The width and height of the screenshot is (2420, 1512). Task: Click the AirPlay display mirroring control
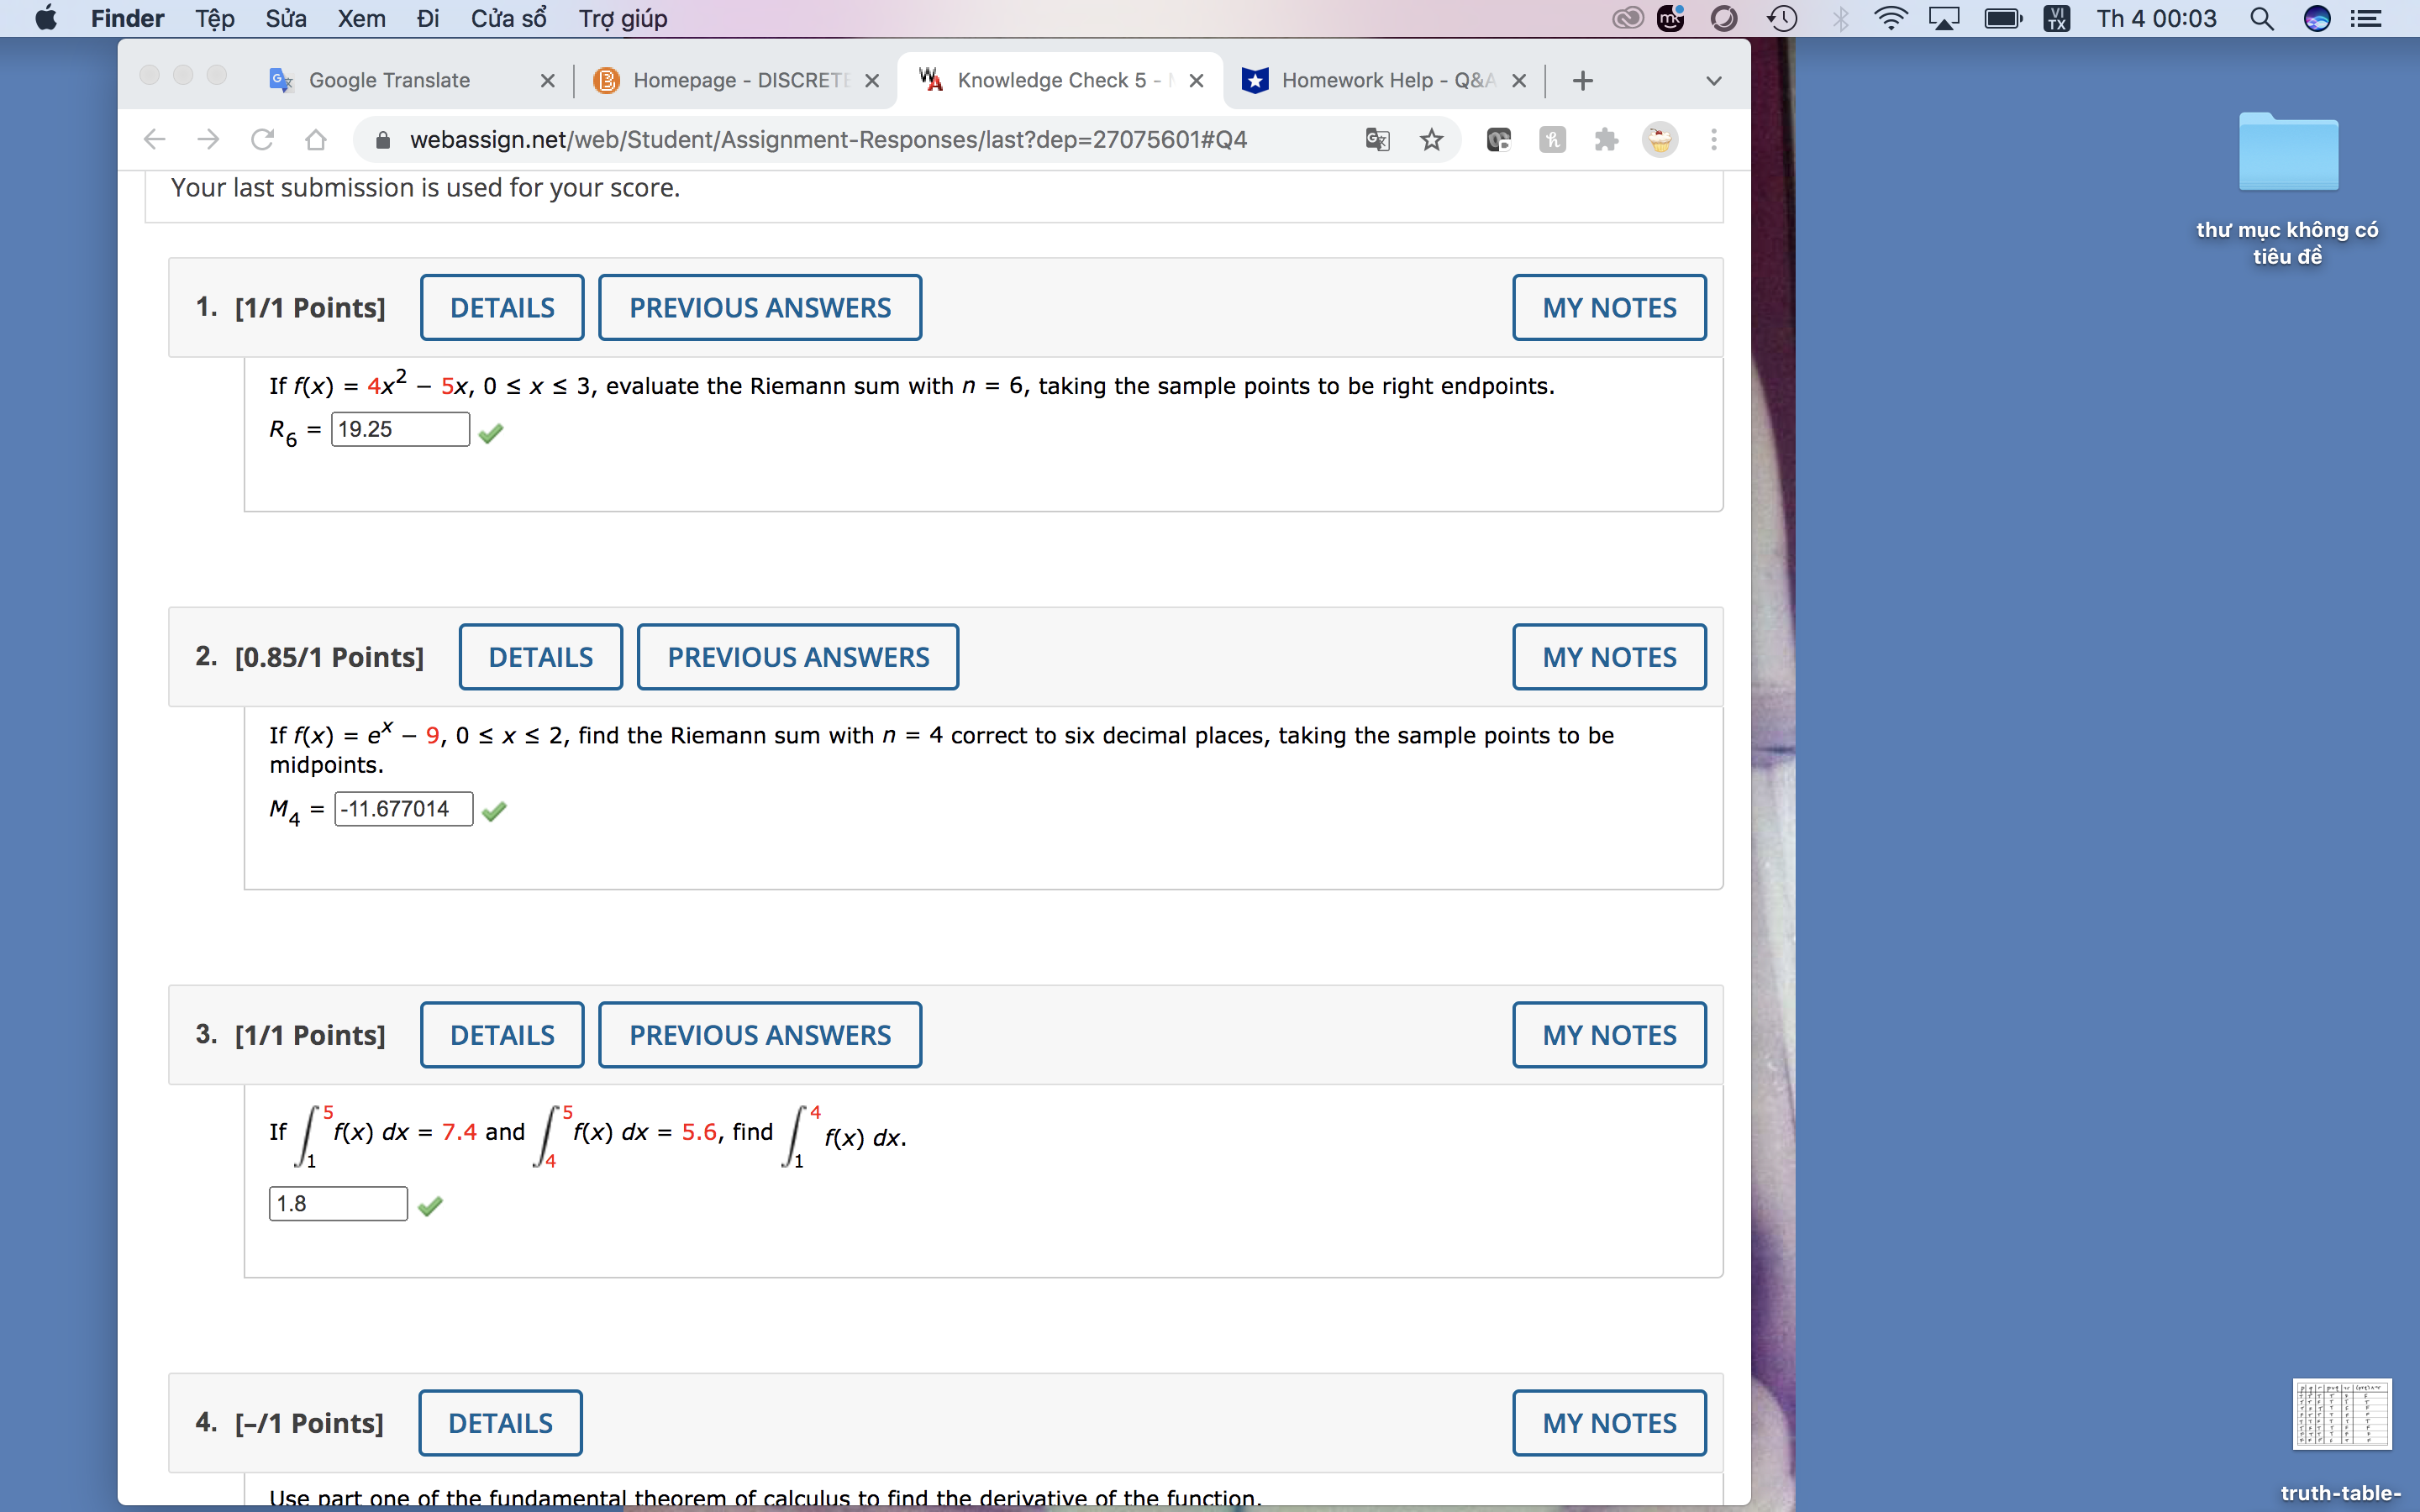click(x=1943, y=18)
